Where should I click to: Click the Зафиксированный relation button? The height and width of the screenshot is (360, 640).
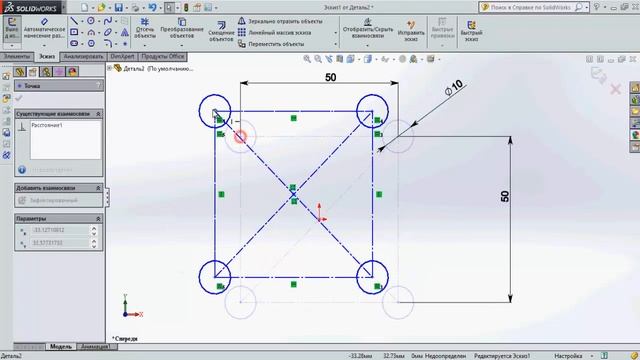click(x=49, y=200)
